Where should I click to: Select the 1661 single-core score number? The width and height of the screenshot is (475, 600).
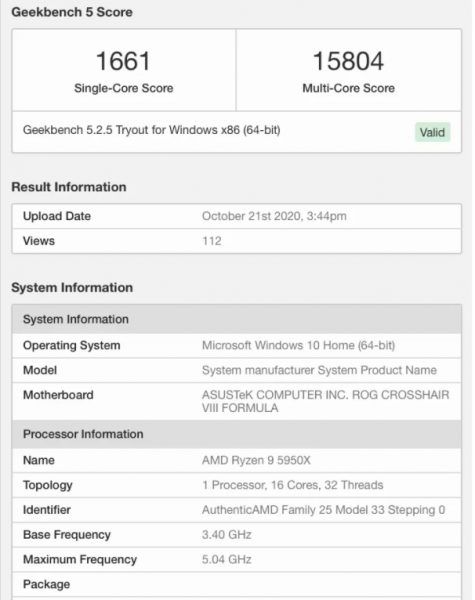point(123,61)
